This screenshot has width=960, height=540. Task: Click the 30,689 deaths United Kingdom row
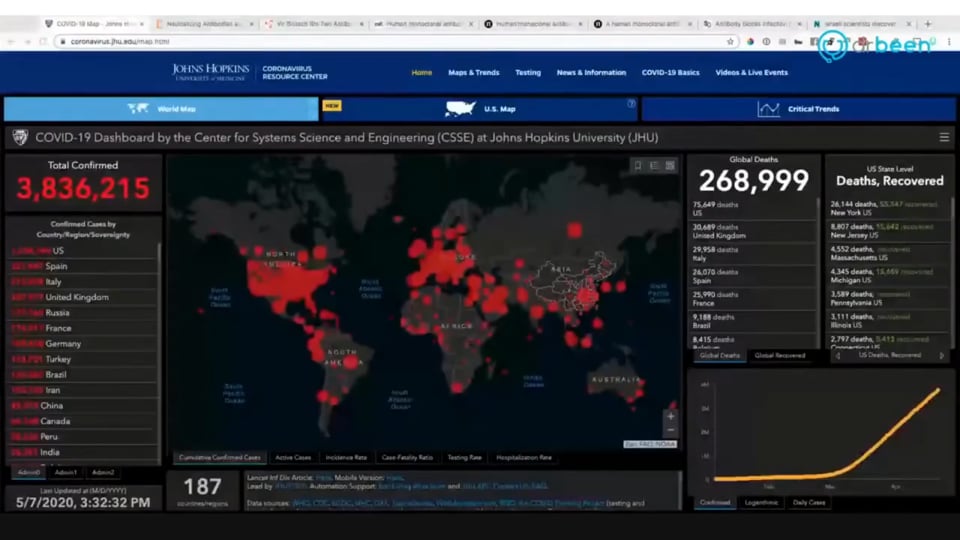tap(753, 231)
